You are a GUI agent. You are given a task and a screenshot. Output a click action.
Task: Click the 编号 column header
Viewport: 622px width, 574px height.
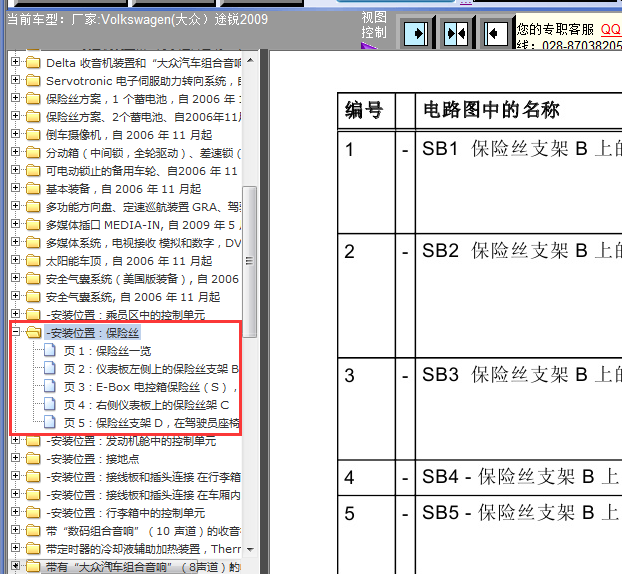[366, 111]
